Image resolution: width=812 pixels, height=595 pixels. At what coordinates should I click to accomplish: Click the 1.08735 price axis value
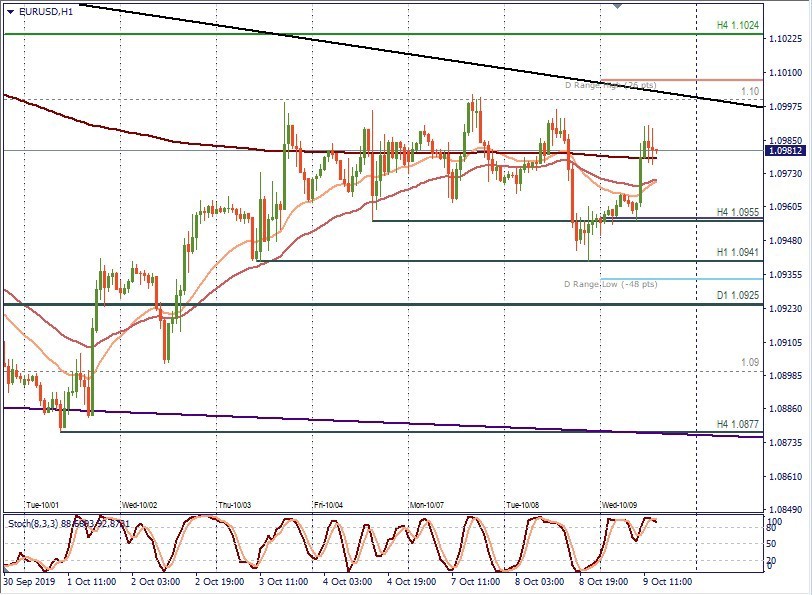[x=786, y=443]
